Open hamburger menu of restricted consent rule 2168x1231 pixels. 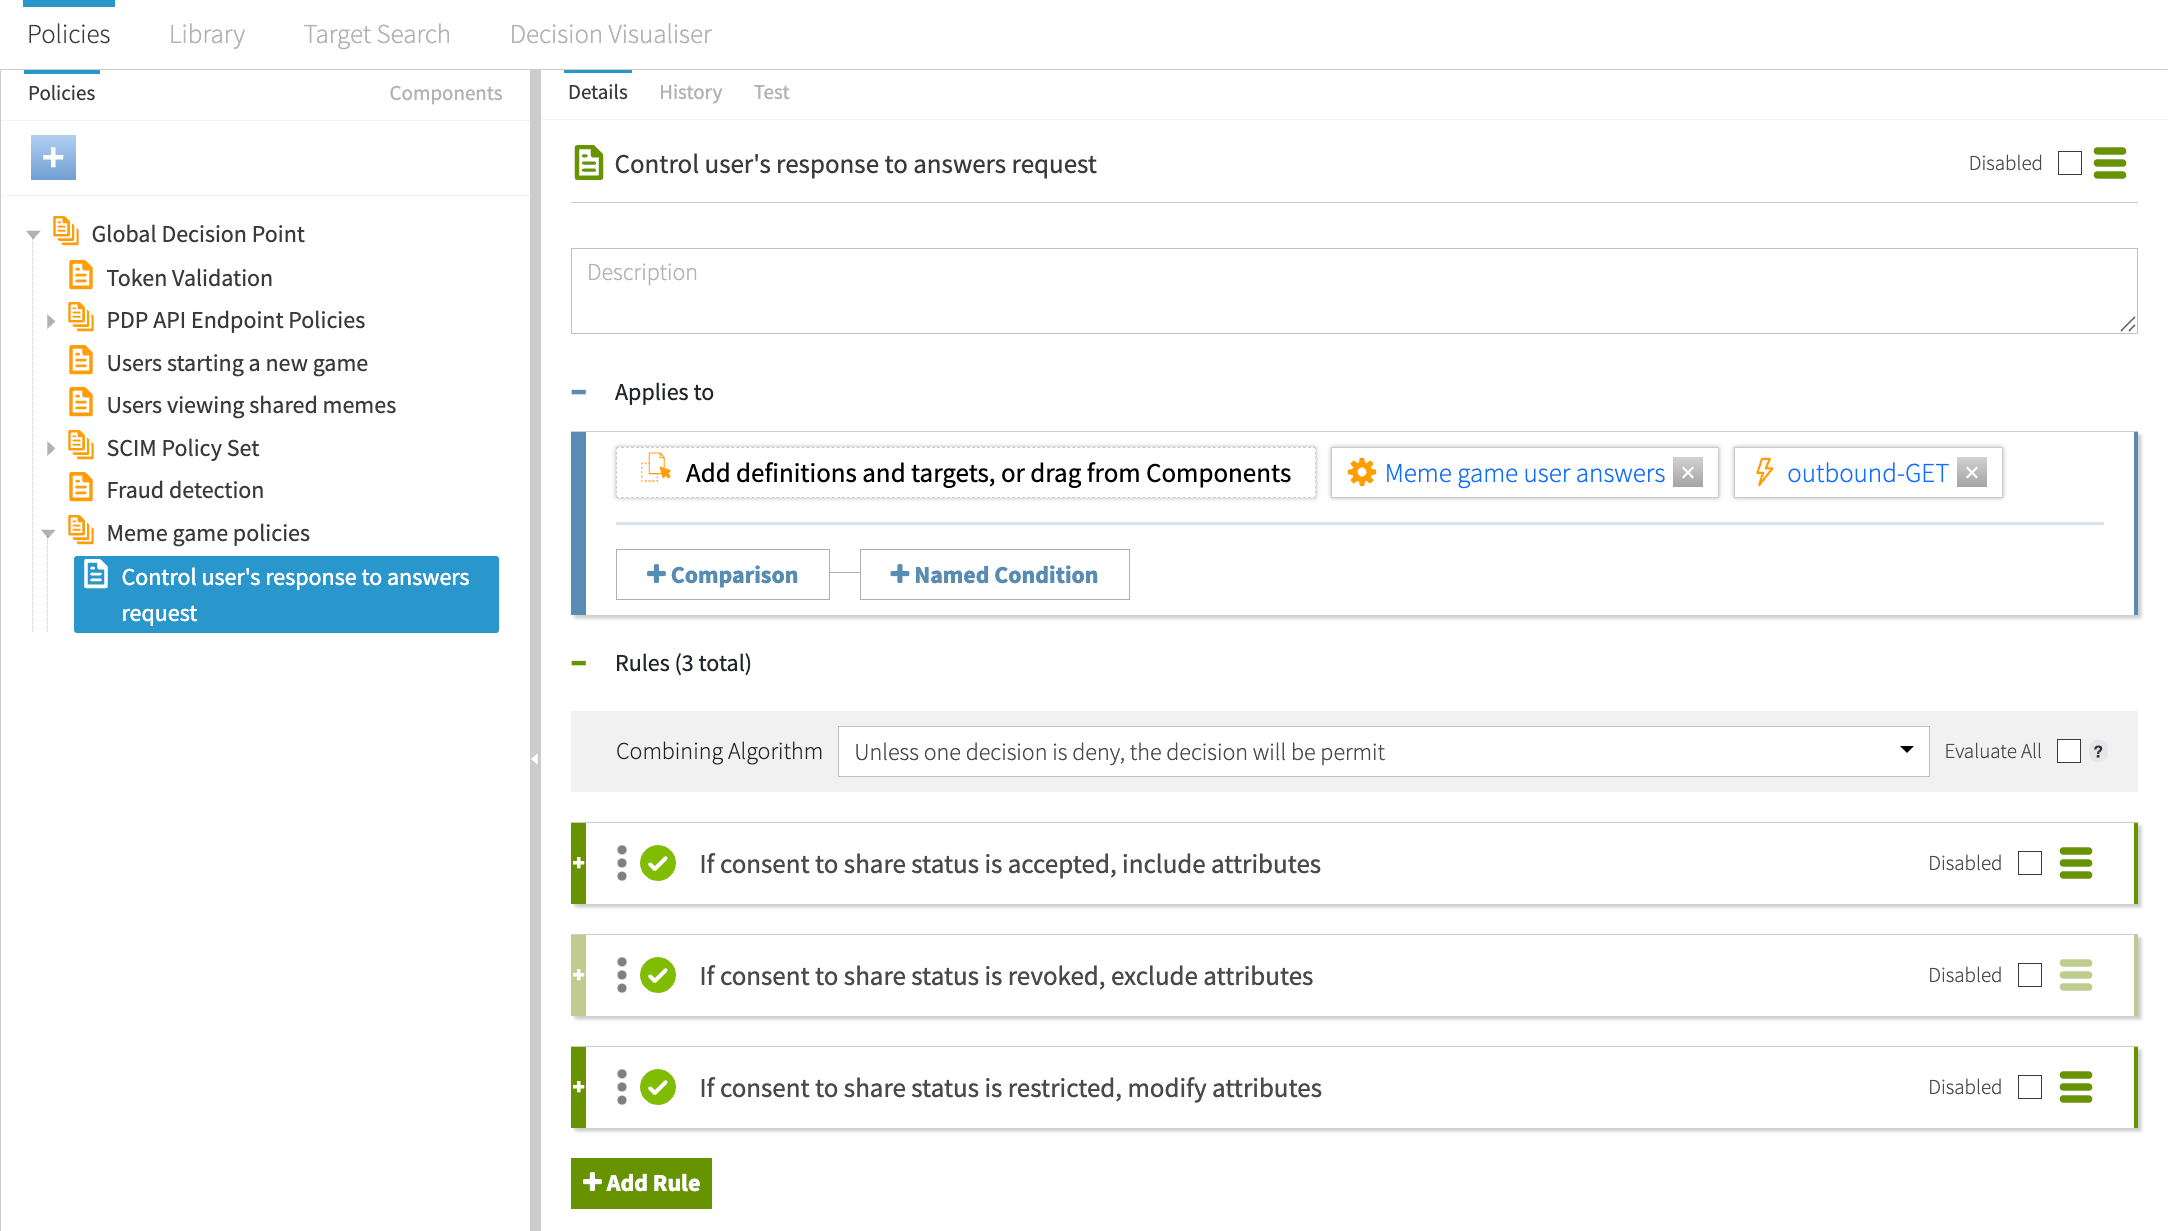pos(2076,1087)
